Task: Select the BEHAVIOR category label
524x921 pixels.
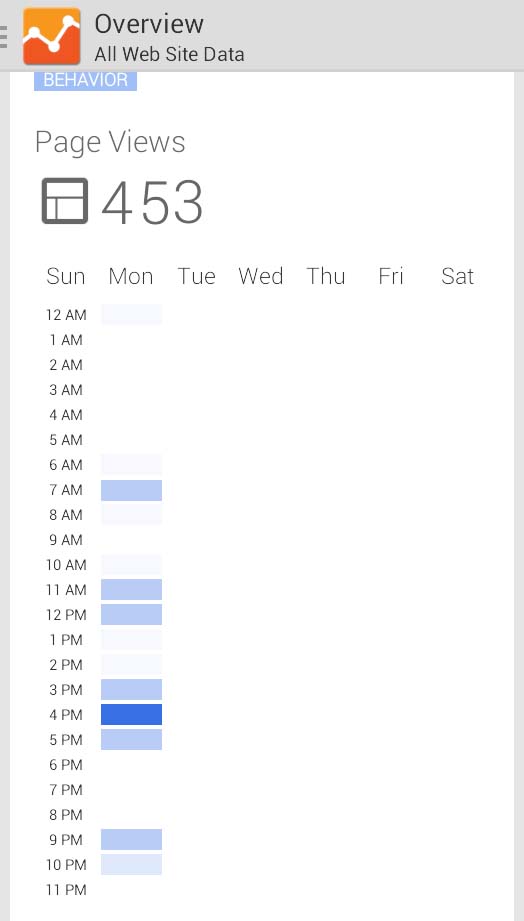Action: click(x=85, y=80)
